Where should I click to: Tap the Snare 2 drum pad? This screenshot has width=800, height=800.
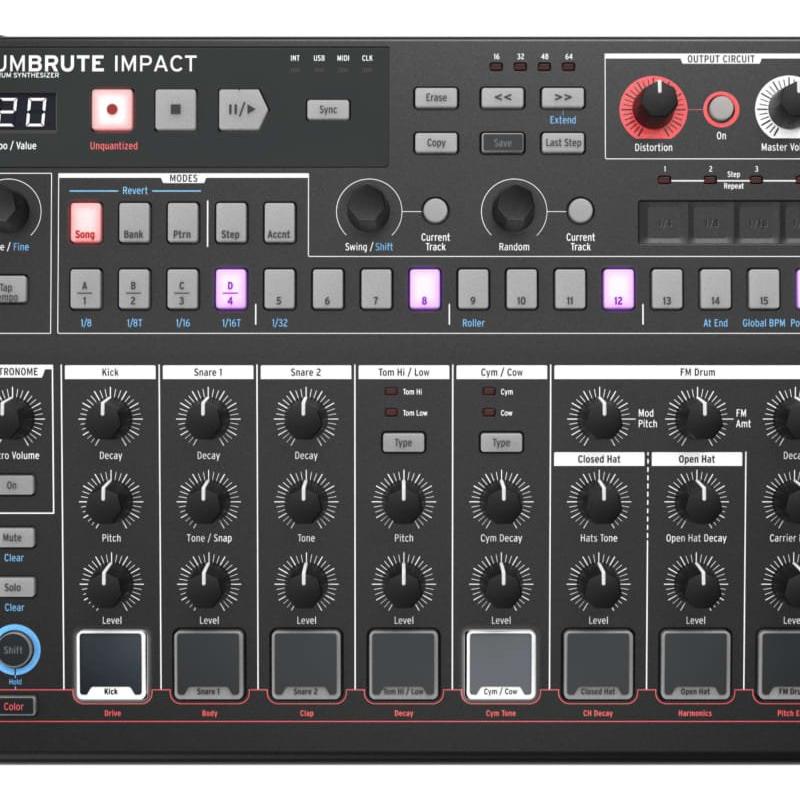pos(306,665)
